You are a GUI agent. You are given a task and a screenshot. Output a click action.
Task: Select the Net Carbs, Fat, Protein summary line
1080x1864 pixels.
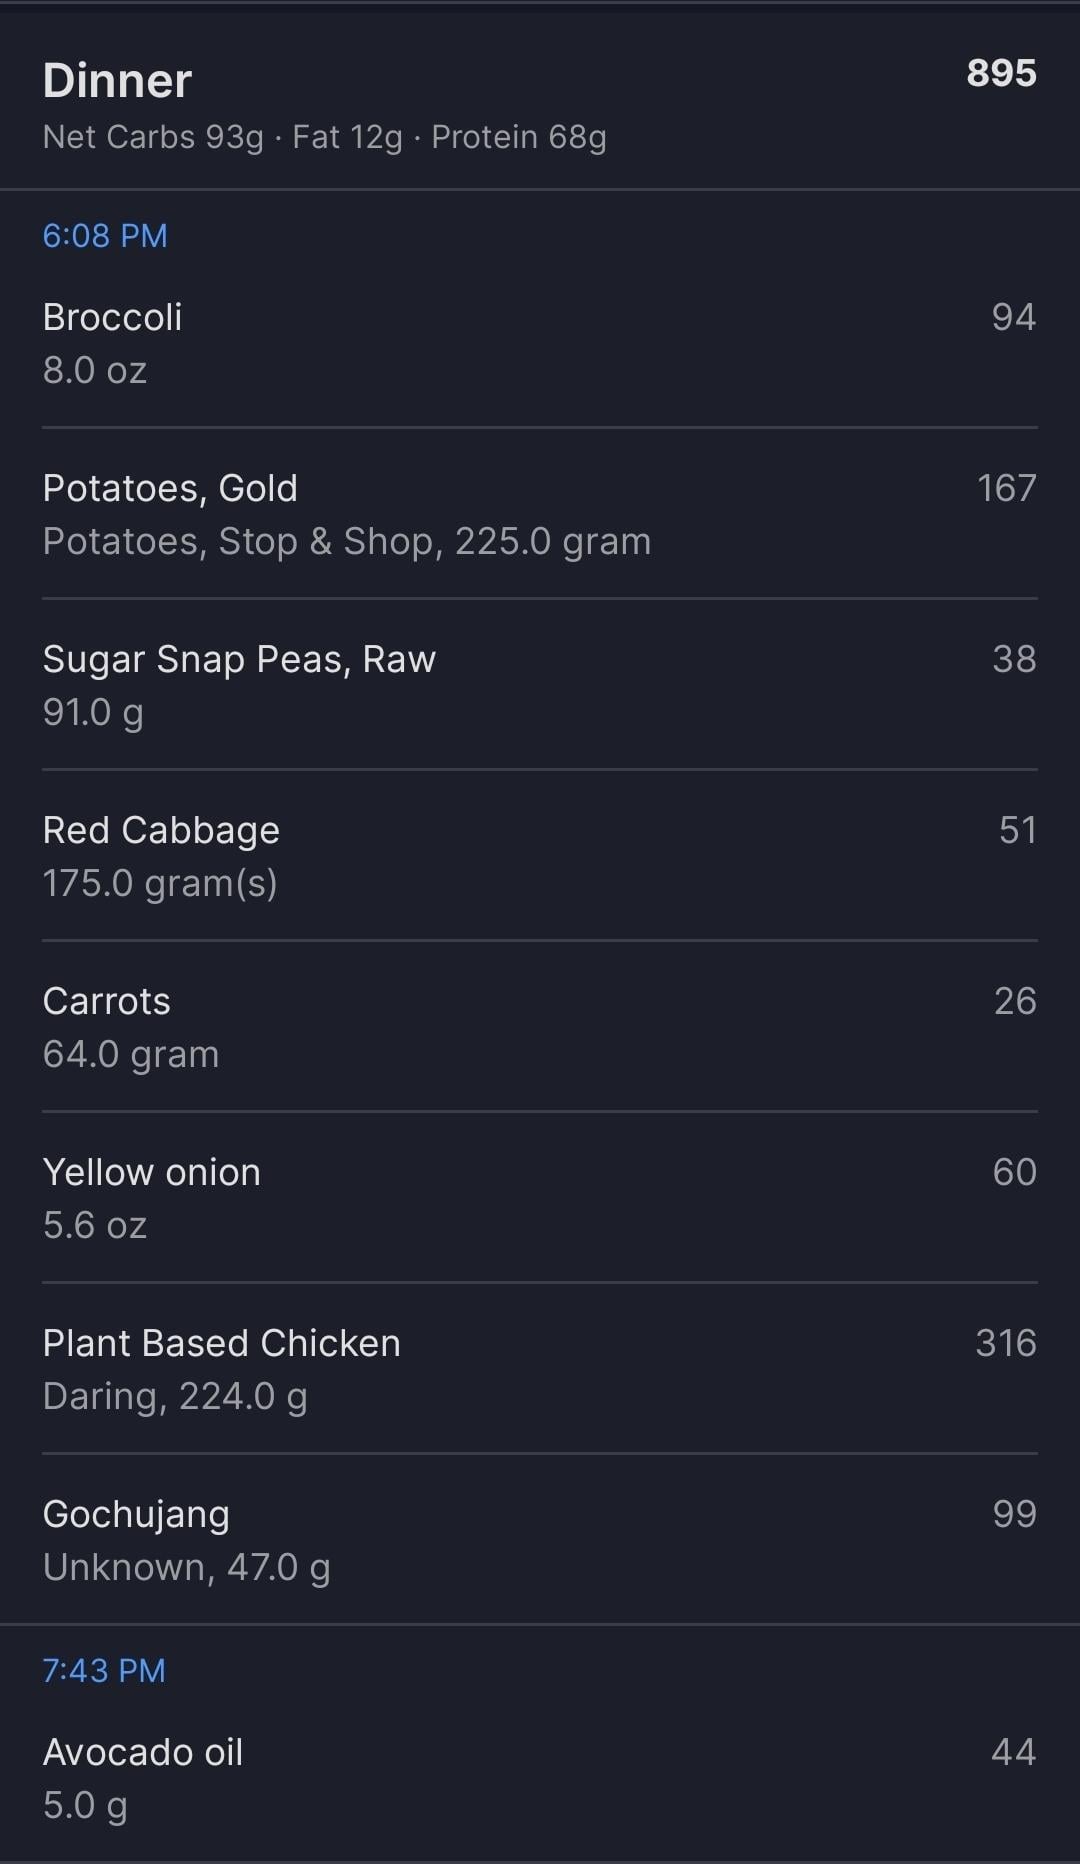[x=324, y=137]
